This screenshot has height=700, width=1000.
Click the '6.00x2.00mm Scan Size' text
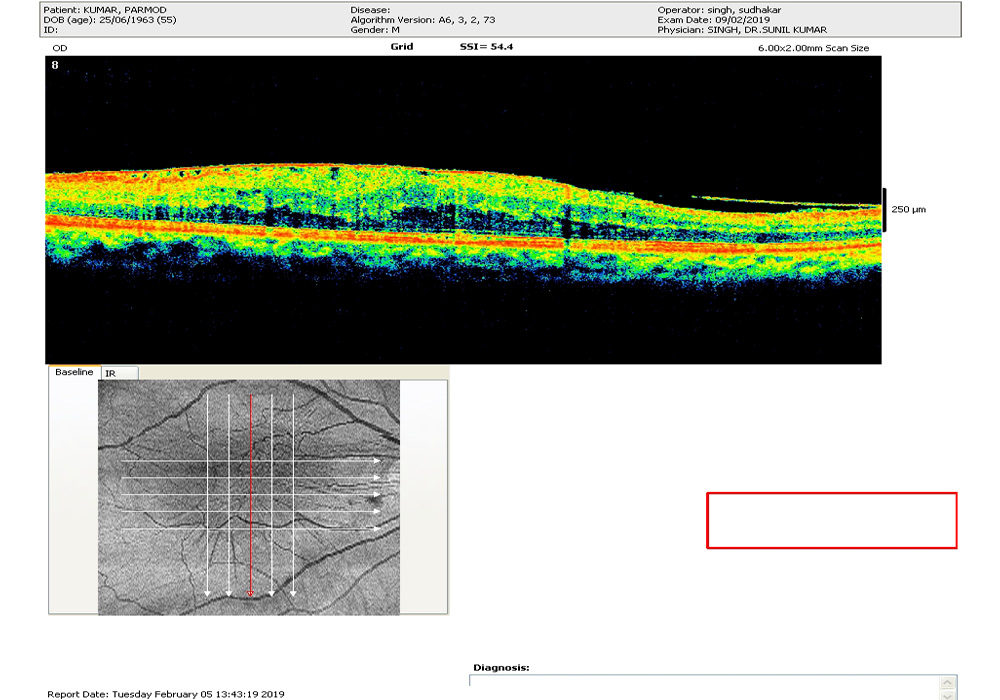click(x=813, y=48)
